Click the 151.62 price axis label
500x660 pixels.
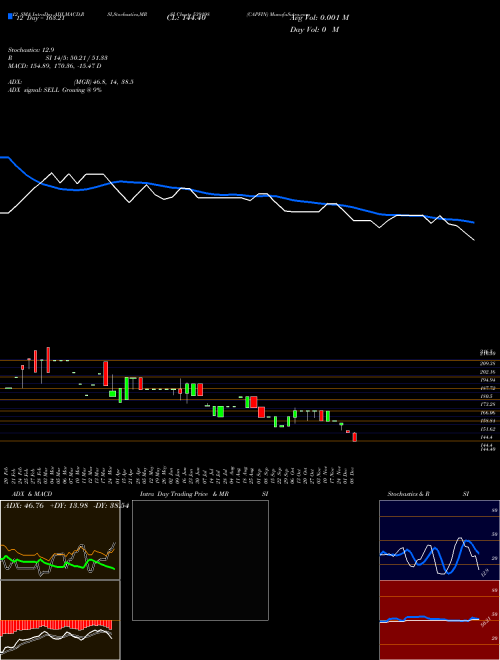(x=488, y=429)
